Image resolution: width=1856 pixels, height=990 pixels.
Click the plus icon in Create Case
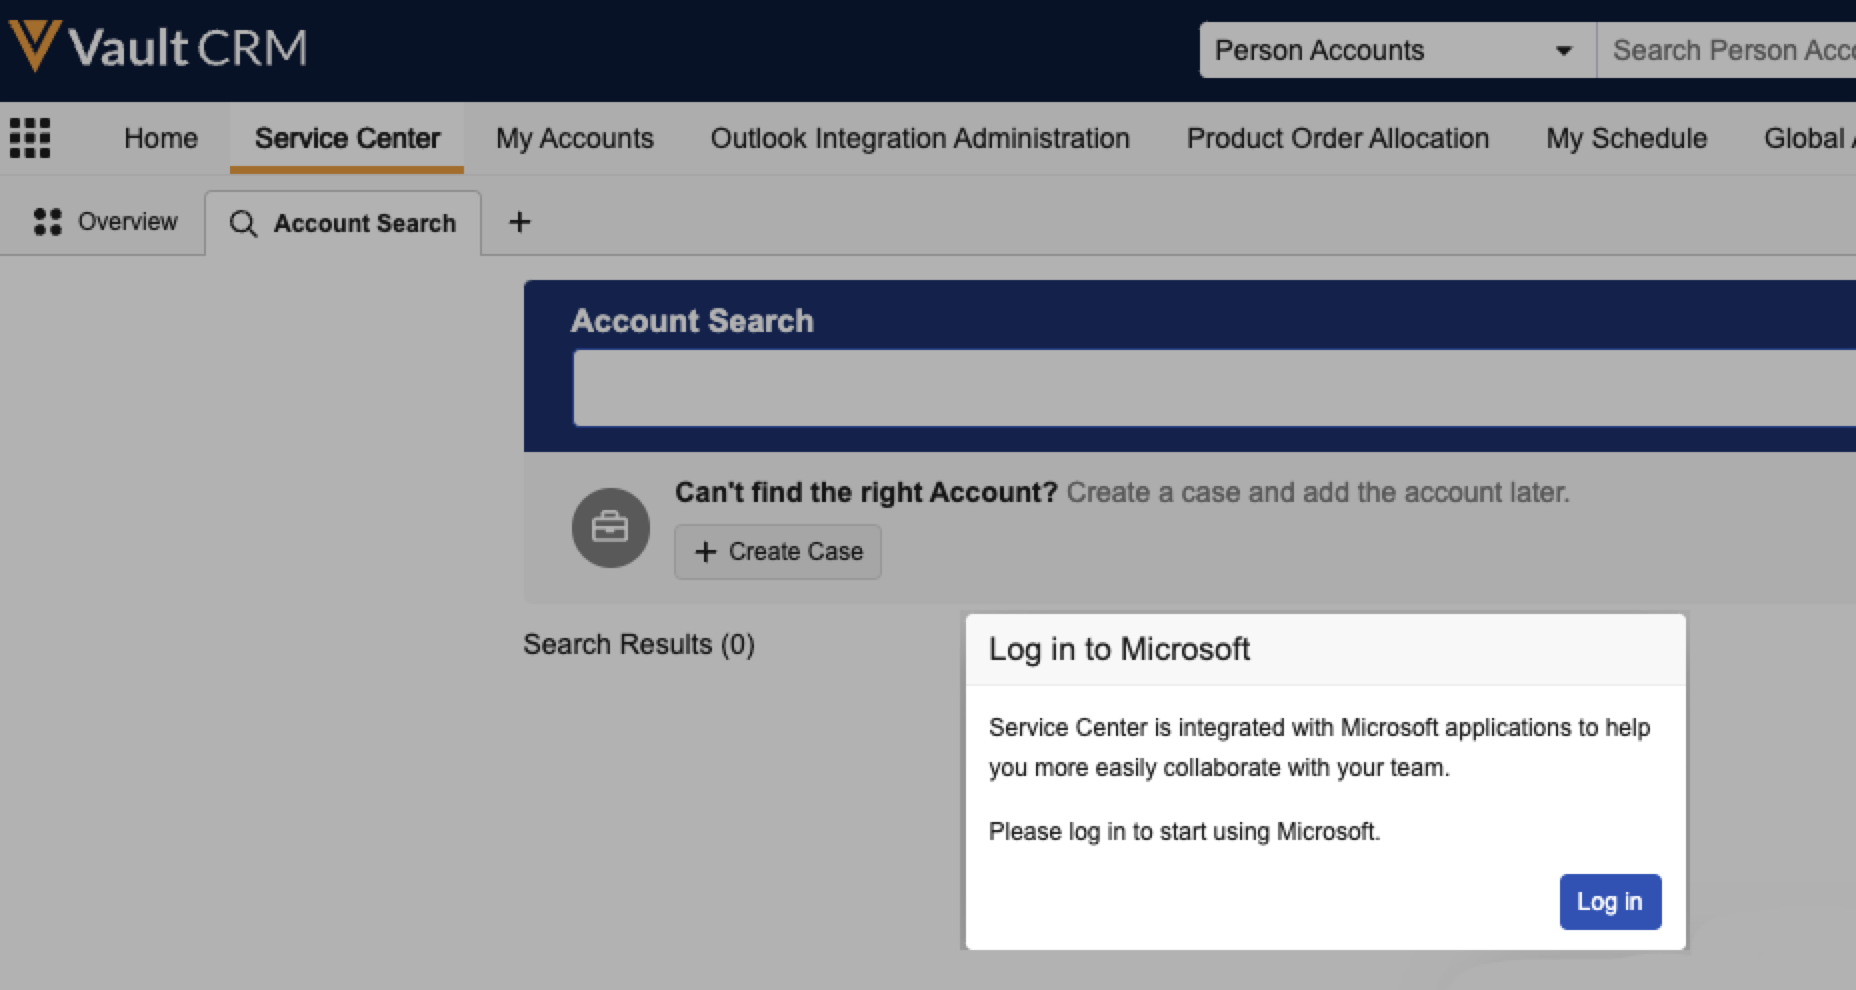(x=706, y=552)
